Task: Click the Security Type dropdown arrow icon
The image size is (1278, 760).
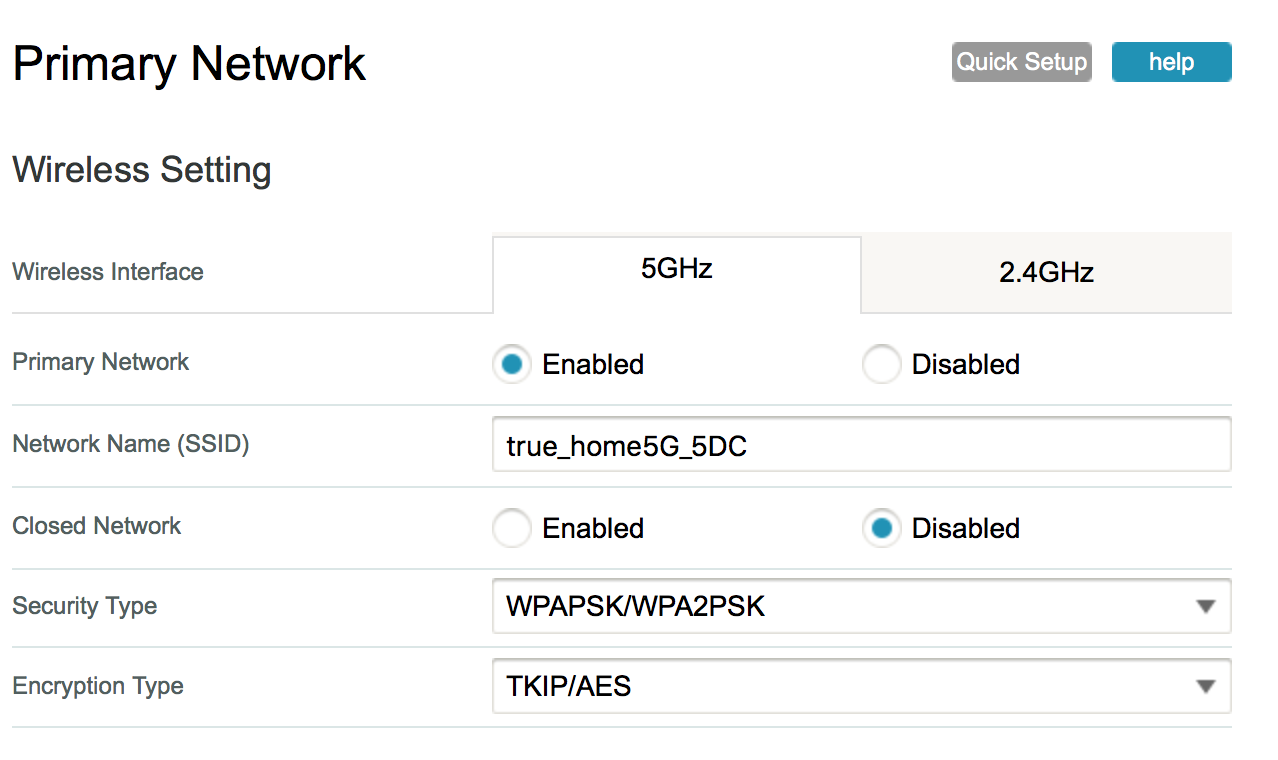Action: (x=1205, y=607)
